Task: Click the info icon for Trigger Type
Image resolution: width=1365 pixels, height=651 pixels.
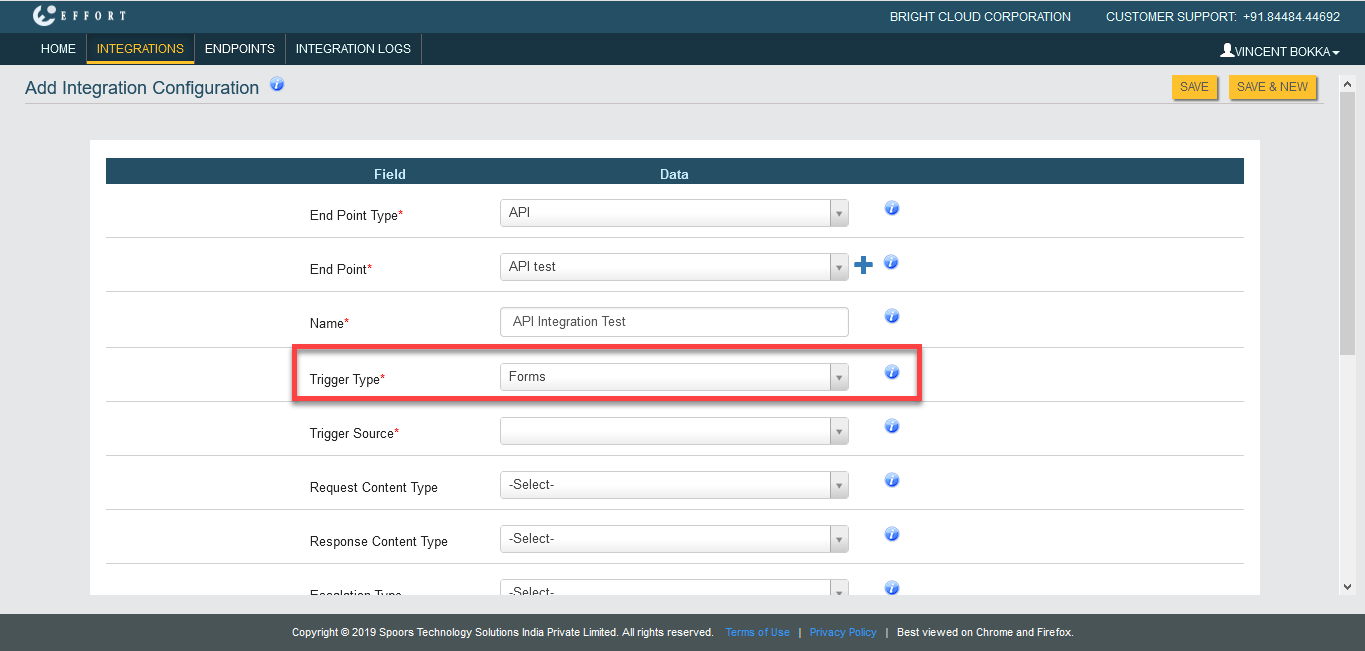Action: tap(892, 372)
